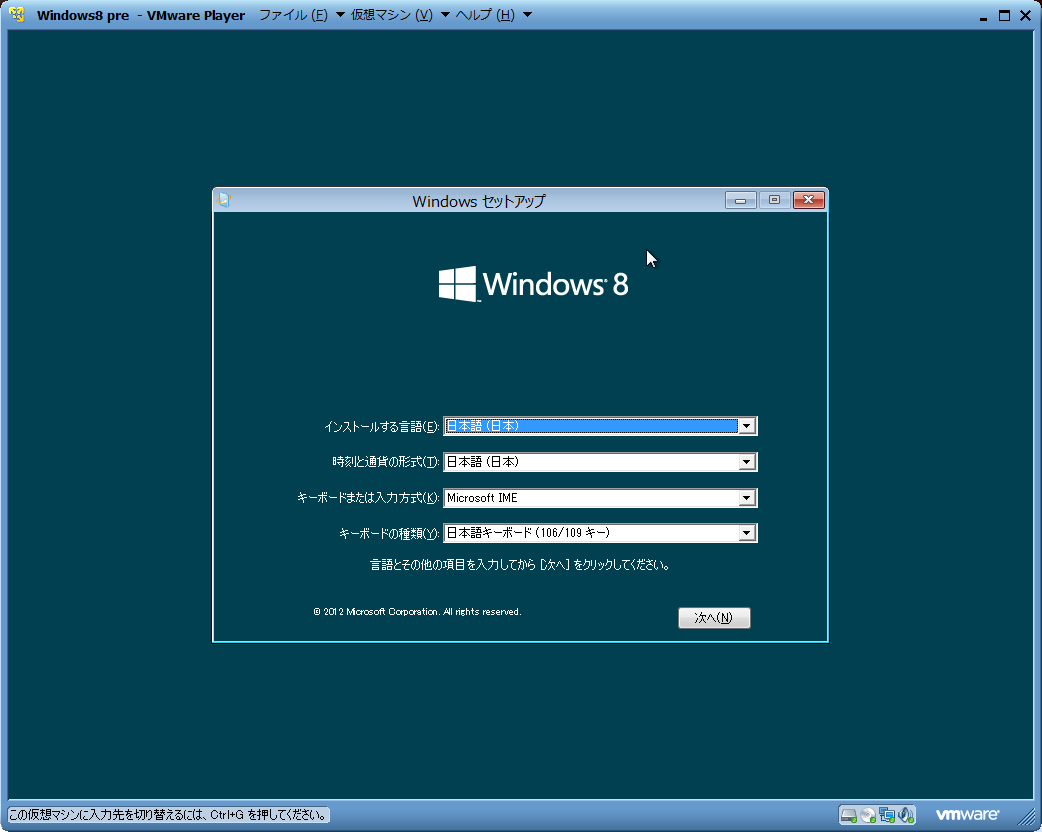Image resolution: width=1042 pixels, height=832 pixels.
Task: Minimize the Windows セットアップ dialog
Action: tap(740, 200)
